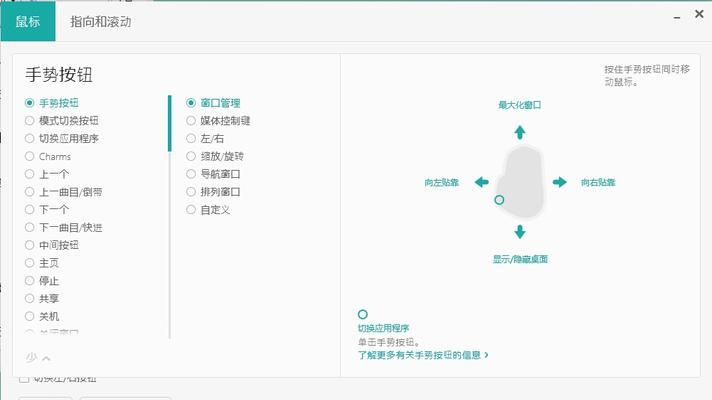Click the 显示/隐藏桌面 gesture label
The image size is (712, 400).
[x=520, y=259]
